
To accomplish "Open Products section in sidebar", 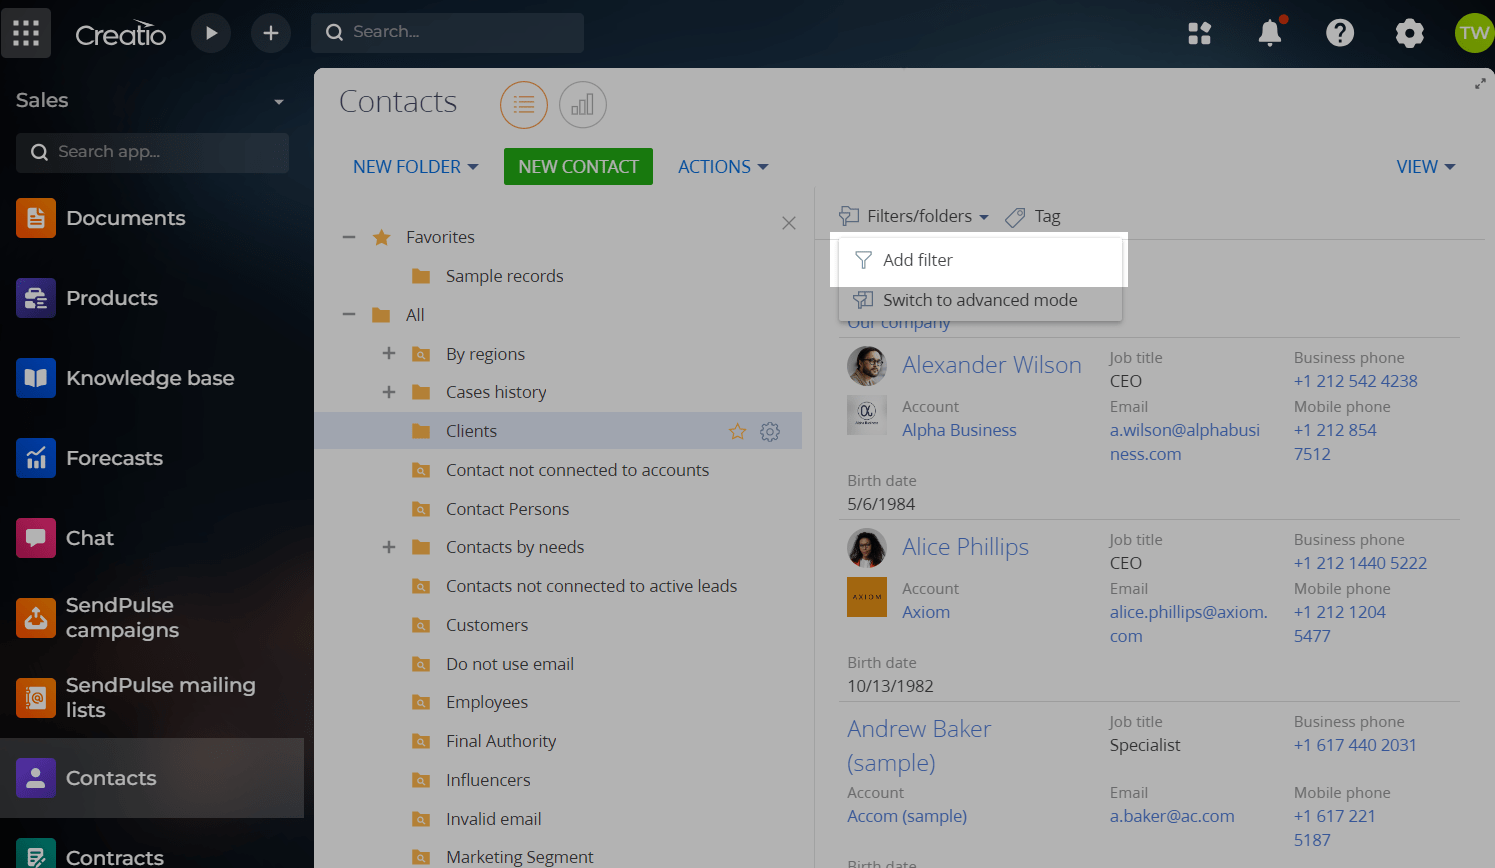I will tap(152, 298).
